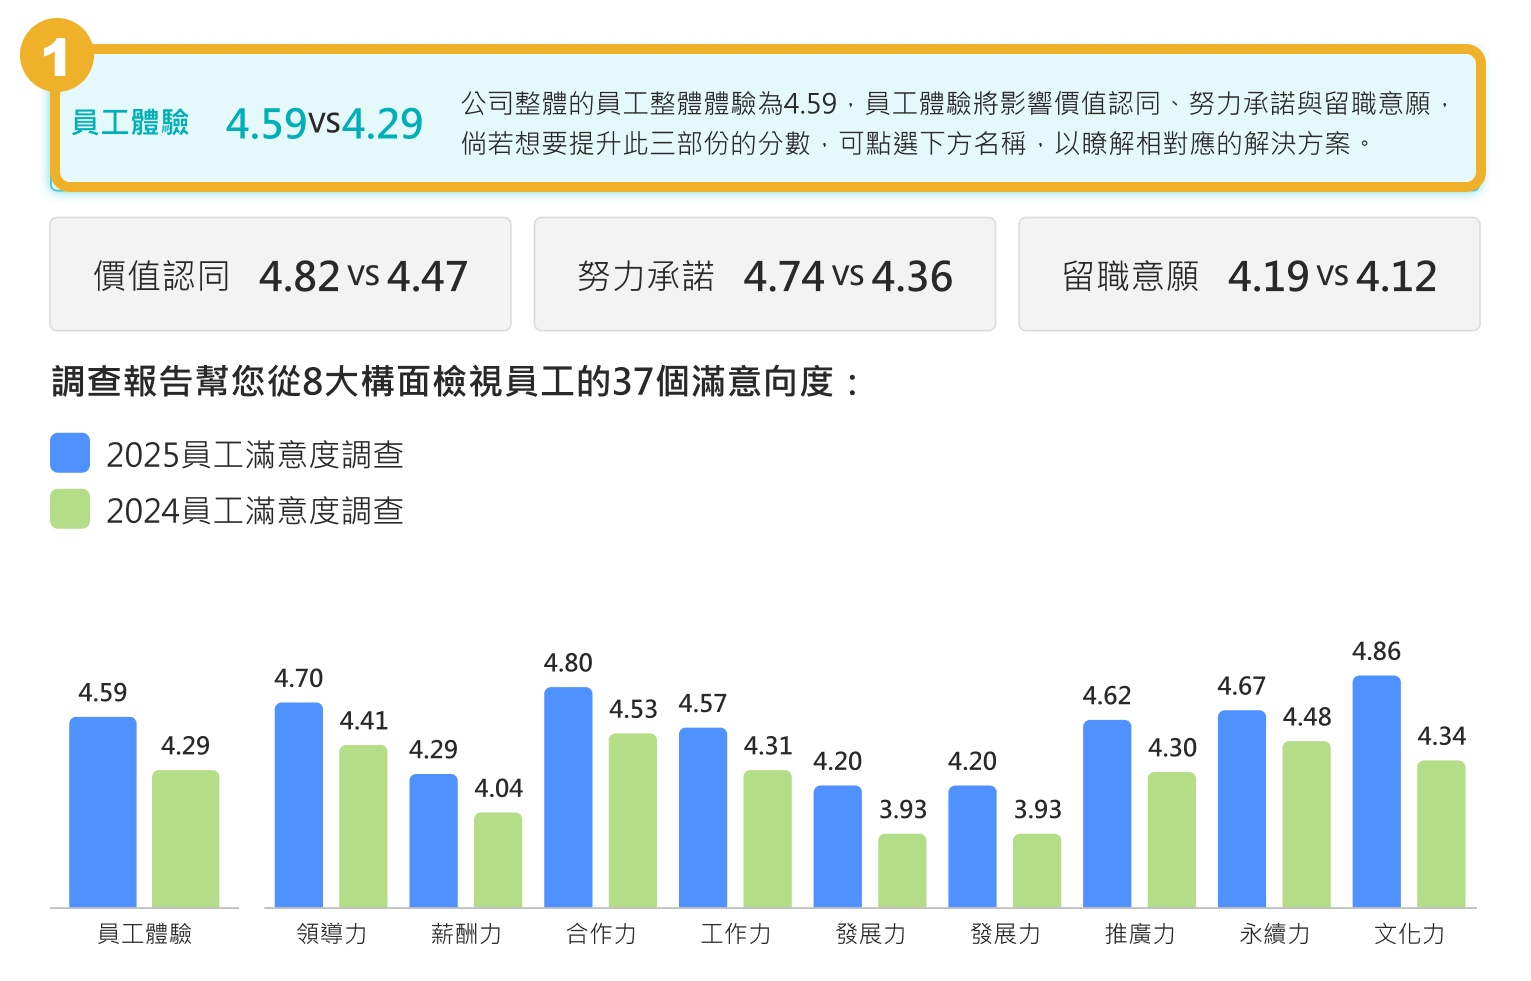Click the blue 4.59 員工體驗 bar

click(x=103, y=811)
